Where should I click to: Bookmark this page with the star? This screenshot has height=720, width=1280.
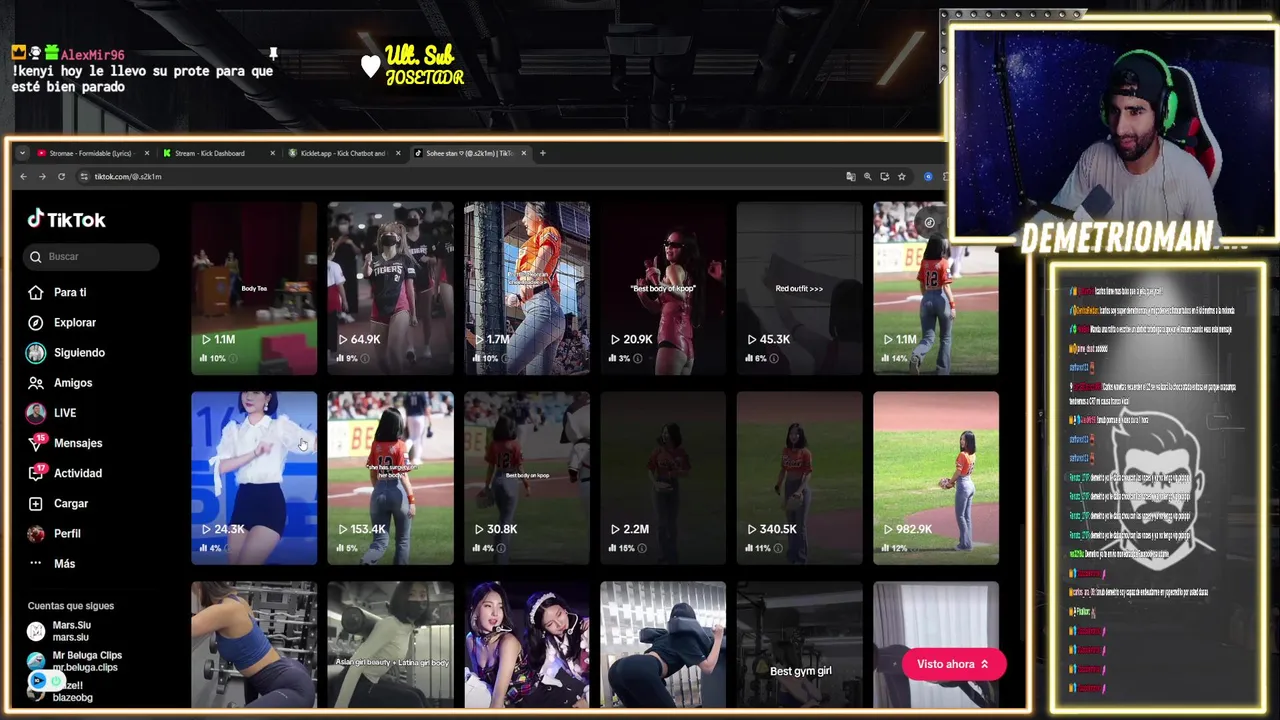coord(902,176)
